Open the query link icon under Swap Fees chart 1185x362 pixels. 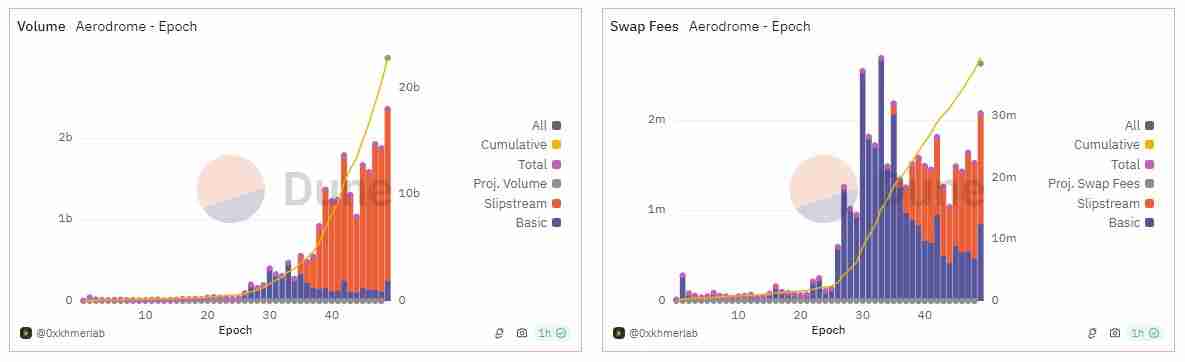1092,333
